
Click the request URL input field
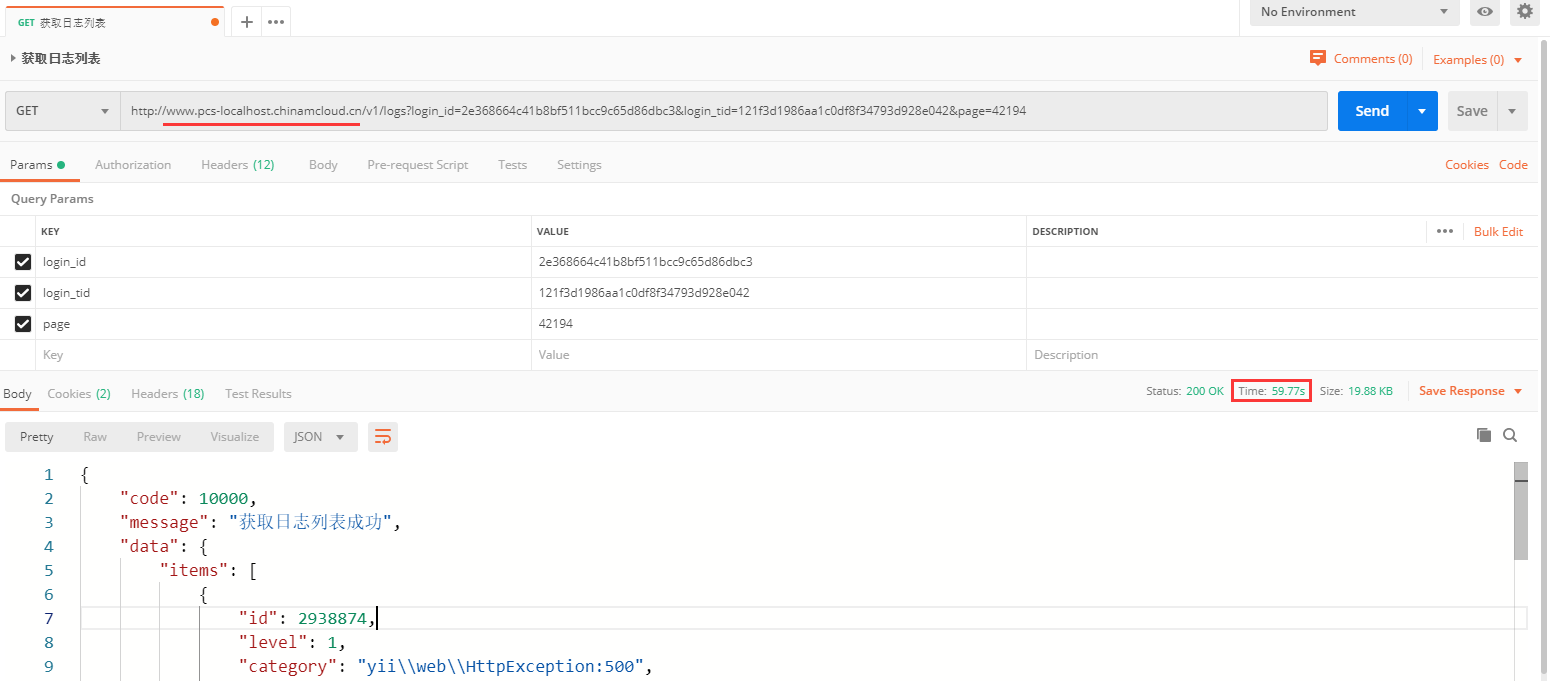(x=720, y=111)
